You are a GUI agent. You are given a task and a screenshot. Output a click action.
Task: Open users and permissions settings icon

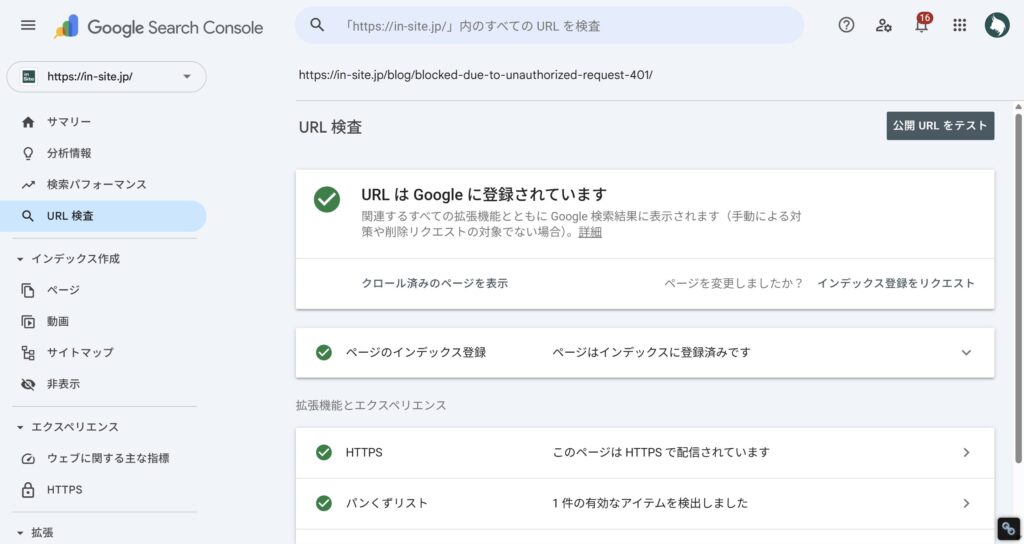[x=884, y=25]
